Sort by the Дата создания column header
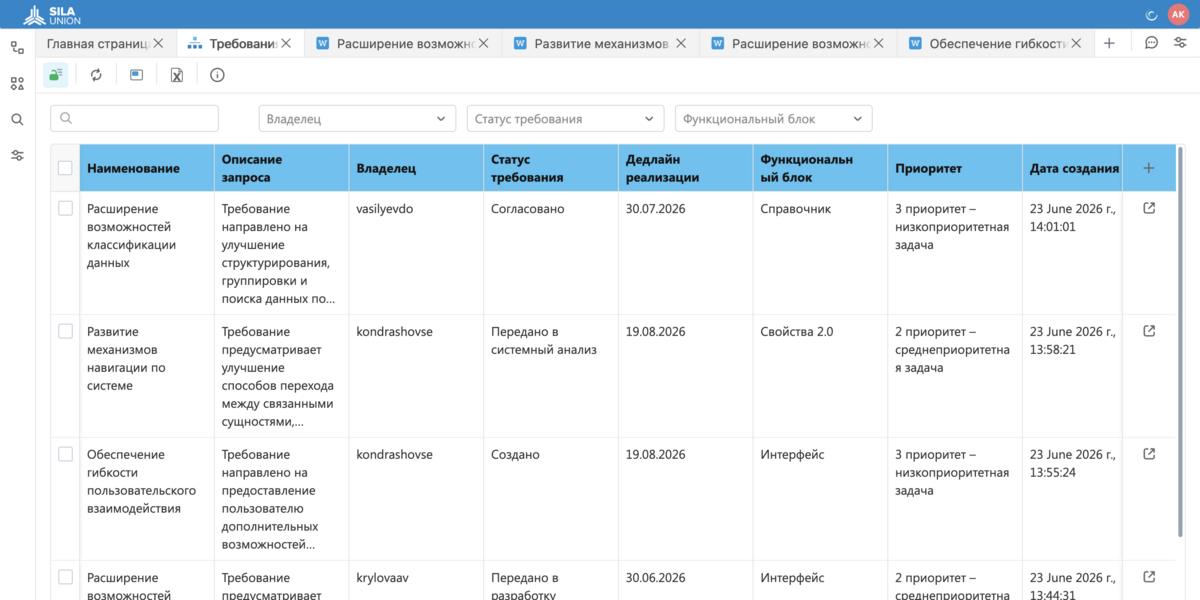 point(1072,168)
